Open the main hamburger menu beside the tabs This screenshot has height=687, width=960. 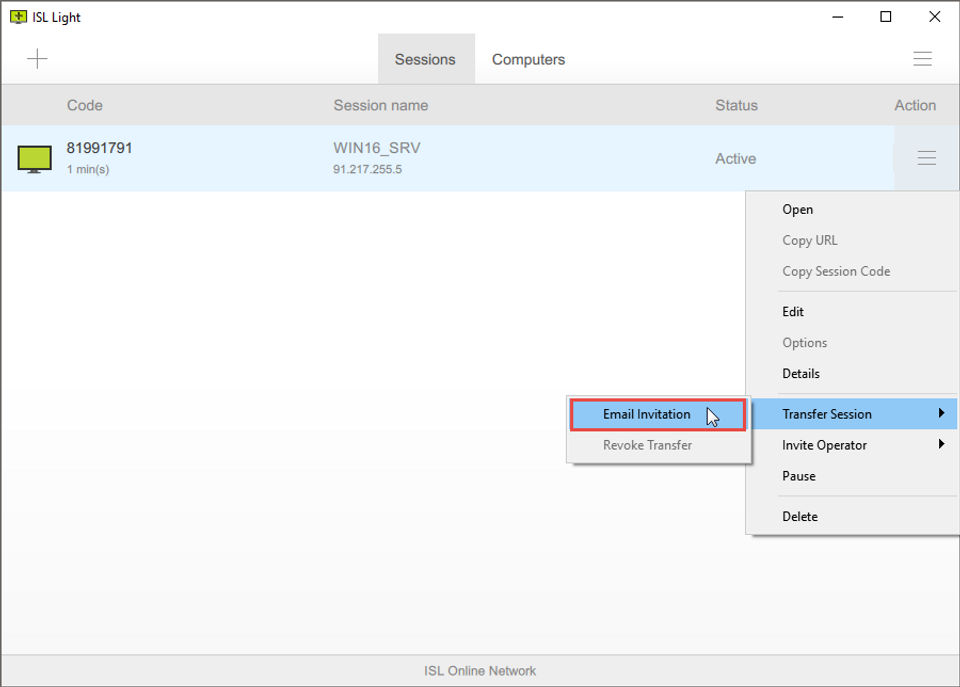(x=922, y=59)
